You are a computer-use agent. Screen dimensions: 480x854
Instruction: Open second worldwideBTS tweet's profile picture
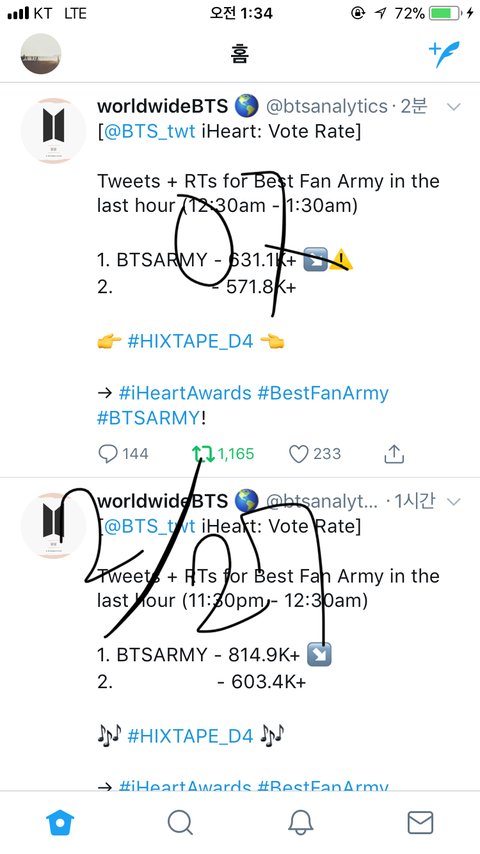[x=53, y=526]
